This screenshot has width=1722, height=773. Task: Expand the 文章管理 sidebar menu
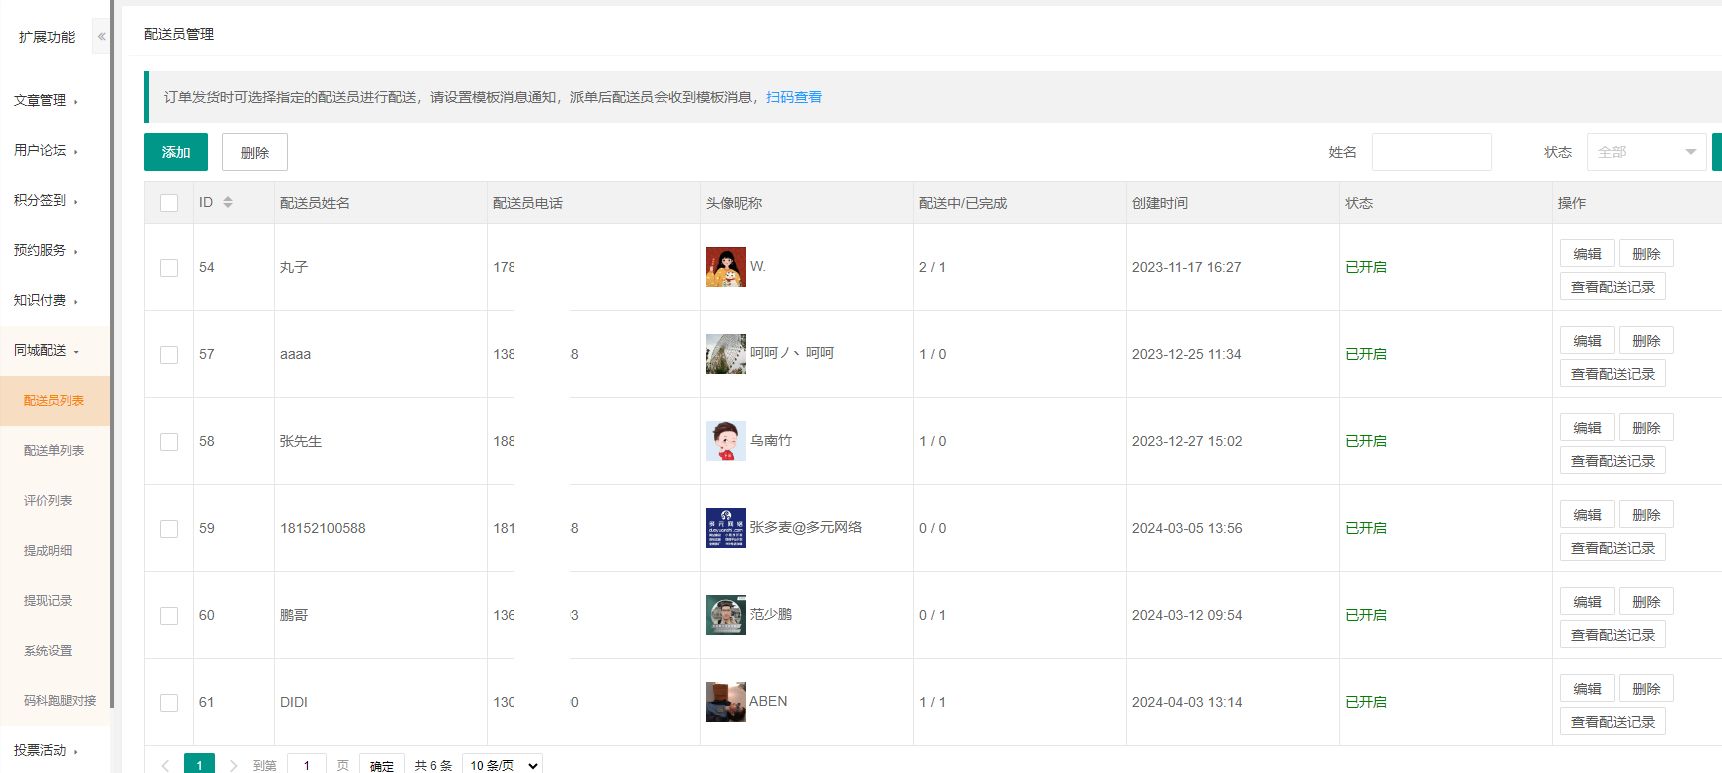point(45,100)
